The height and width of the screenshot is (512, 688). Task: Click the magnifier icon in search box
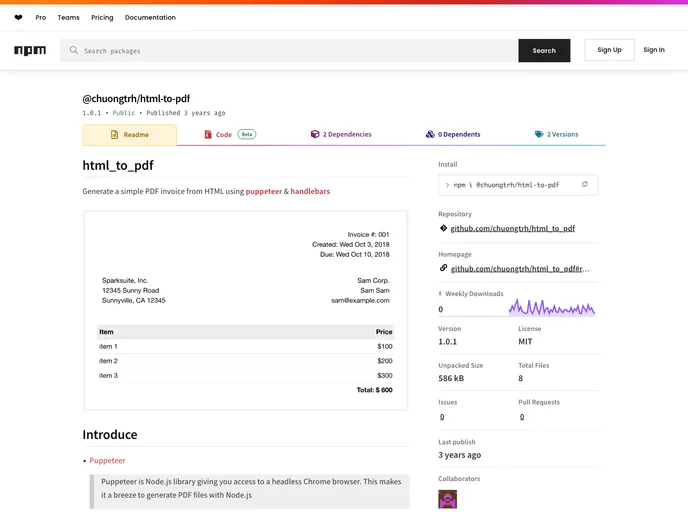pos(74,50)
